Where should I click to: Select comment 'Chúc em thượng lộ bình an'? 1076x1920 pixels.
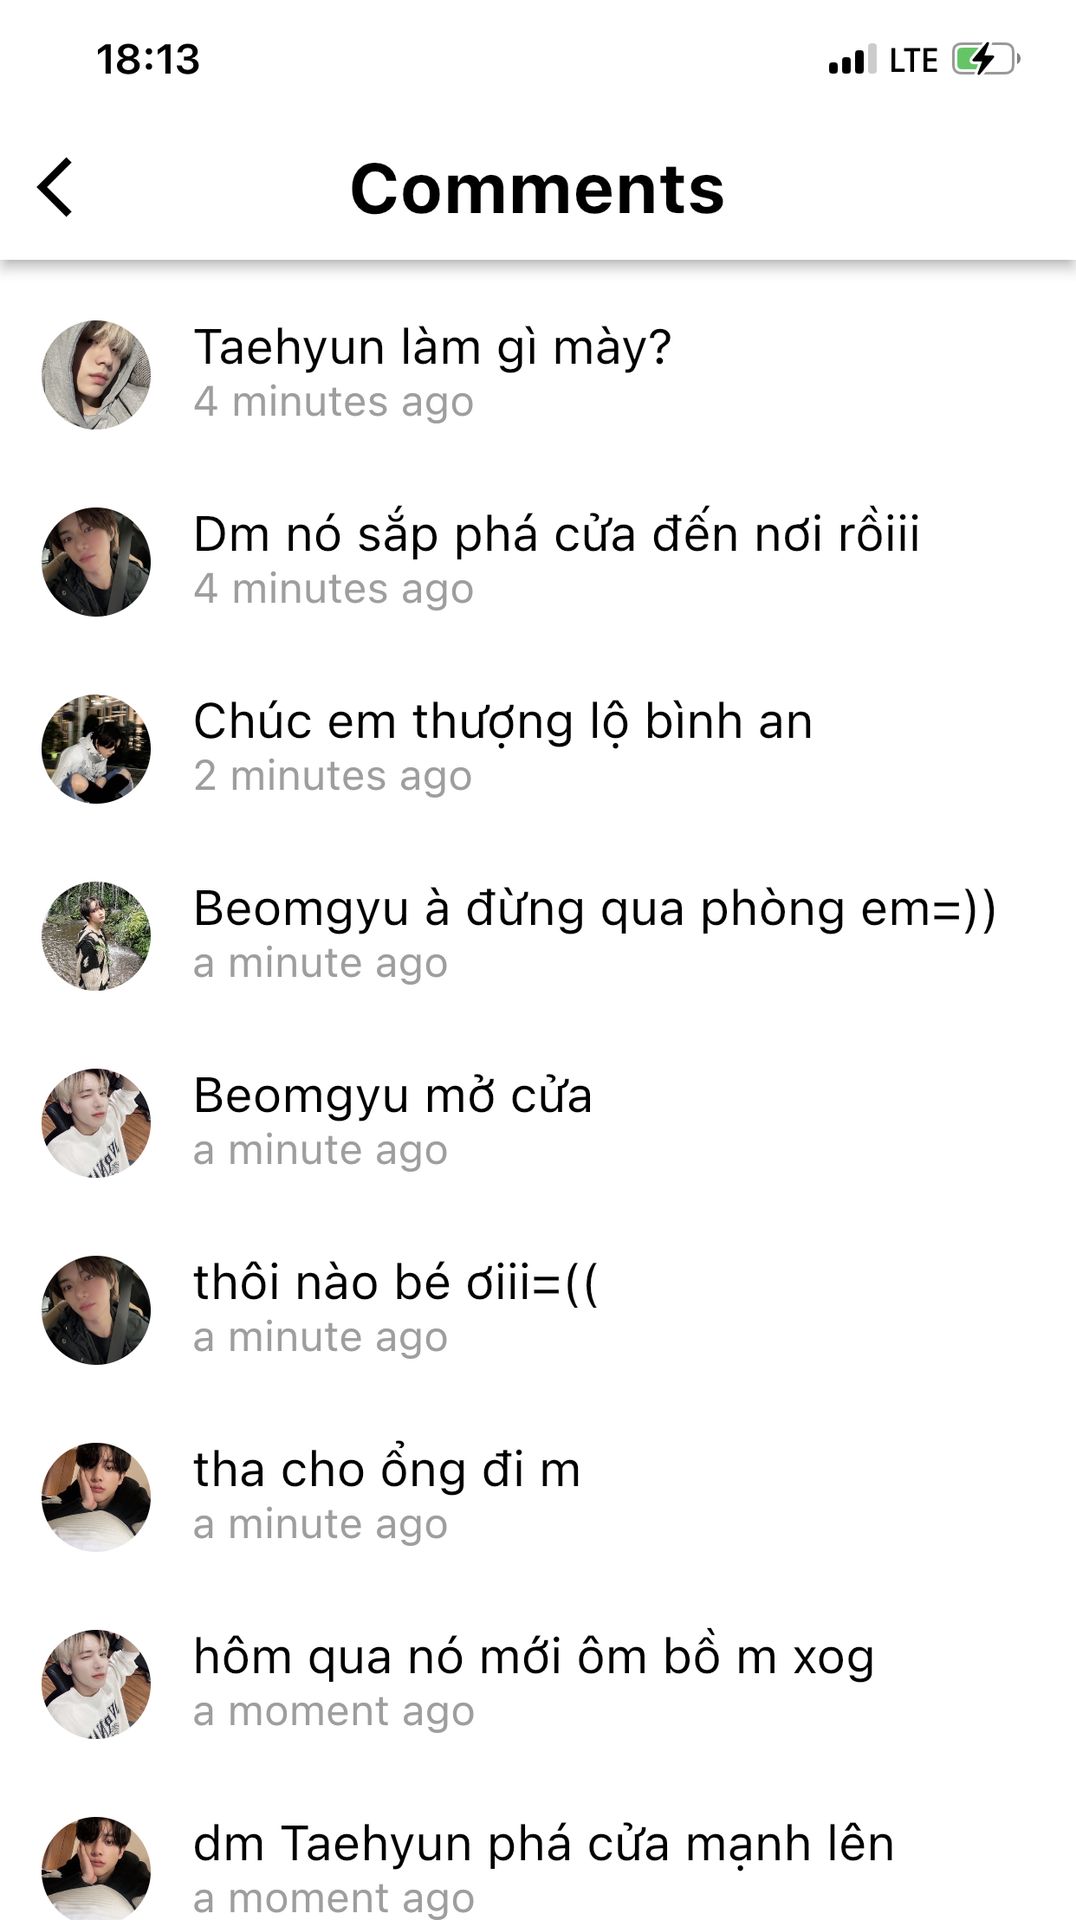click(503, 722)
